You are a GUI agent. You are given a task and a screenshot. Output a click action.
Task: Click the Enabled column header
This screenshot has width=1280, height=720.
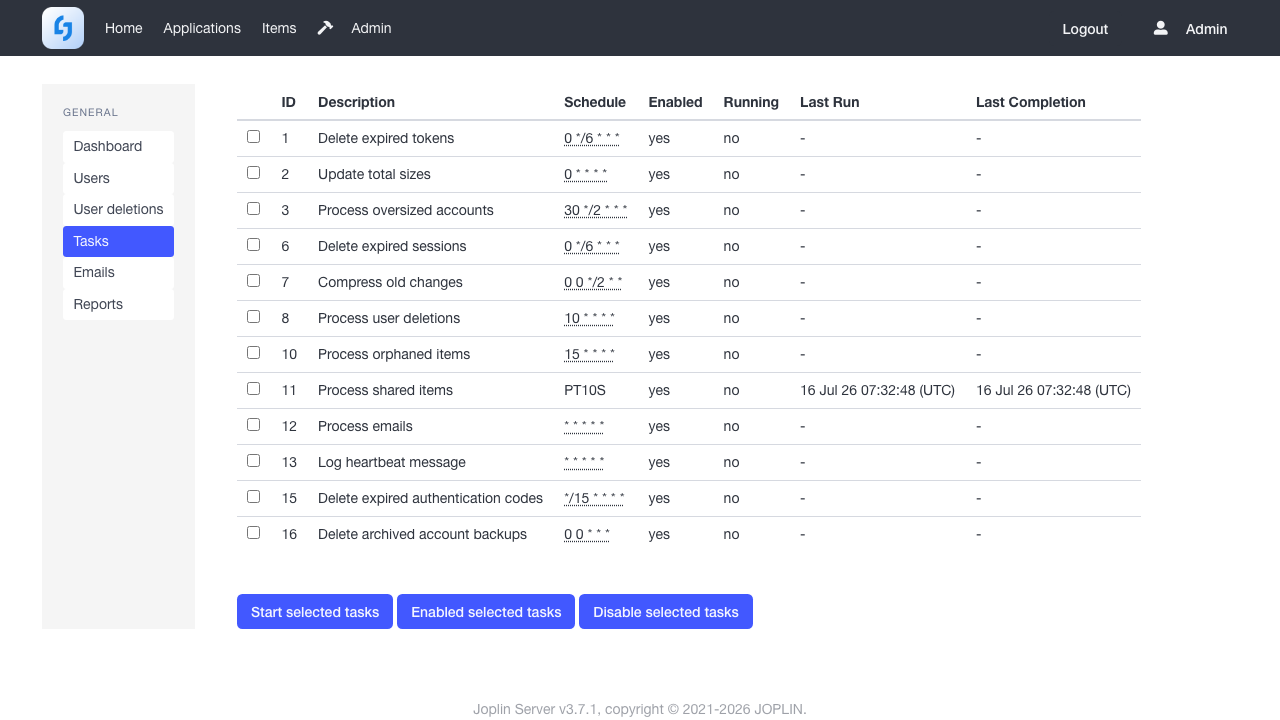pyautogui.click(x=675, y=102)
